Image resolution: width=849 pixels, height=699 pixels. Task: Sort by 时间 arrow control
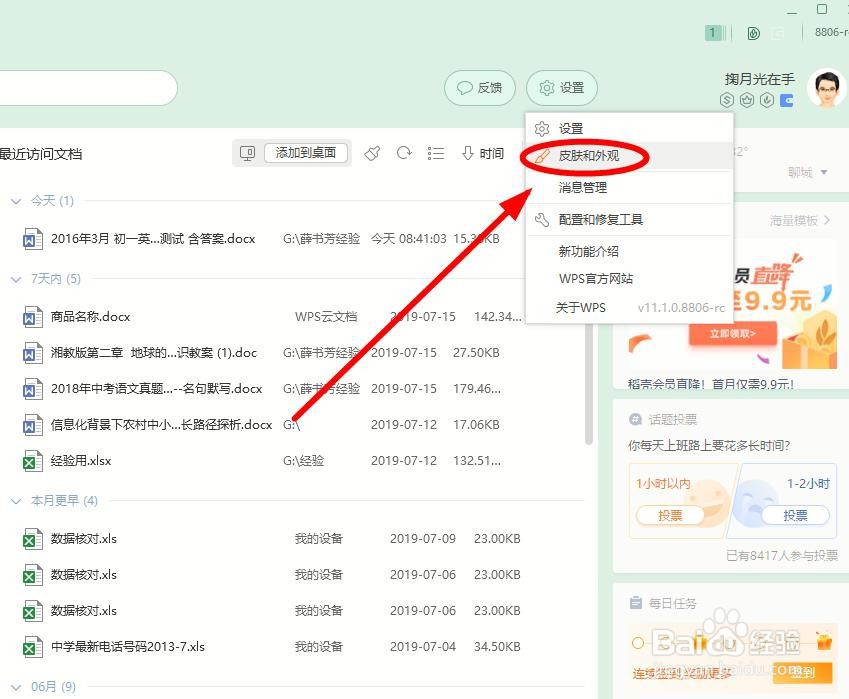[483, 153]
